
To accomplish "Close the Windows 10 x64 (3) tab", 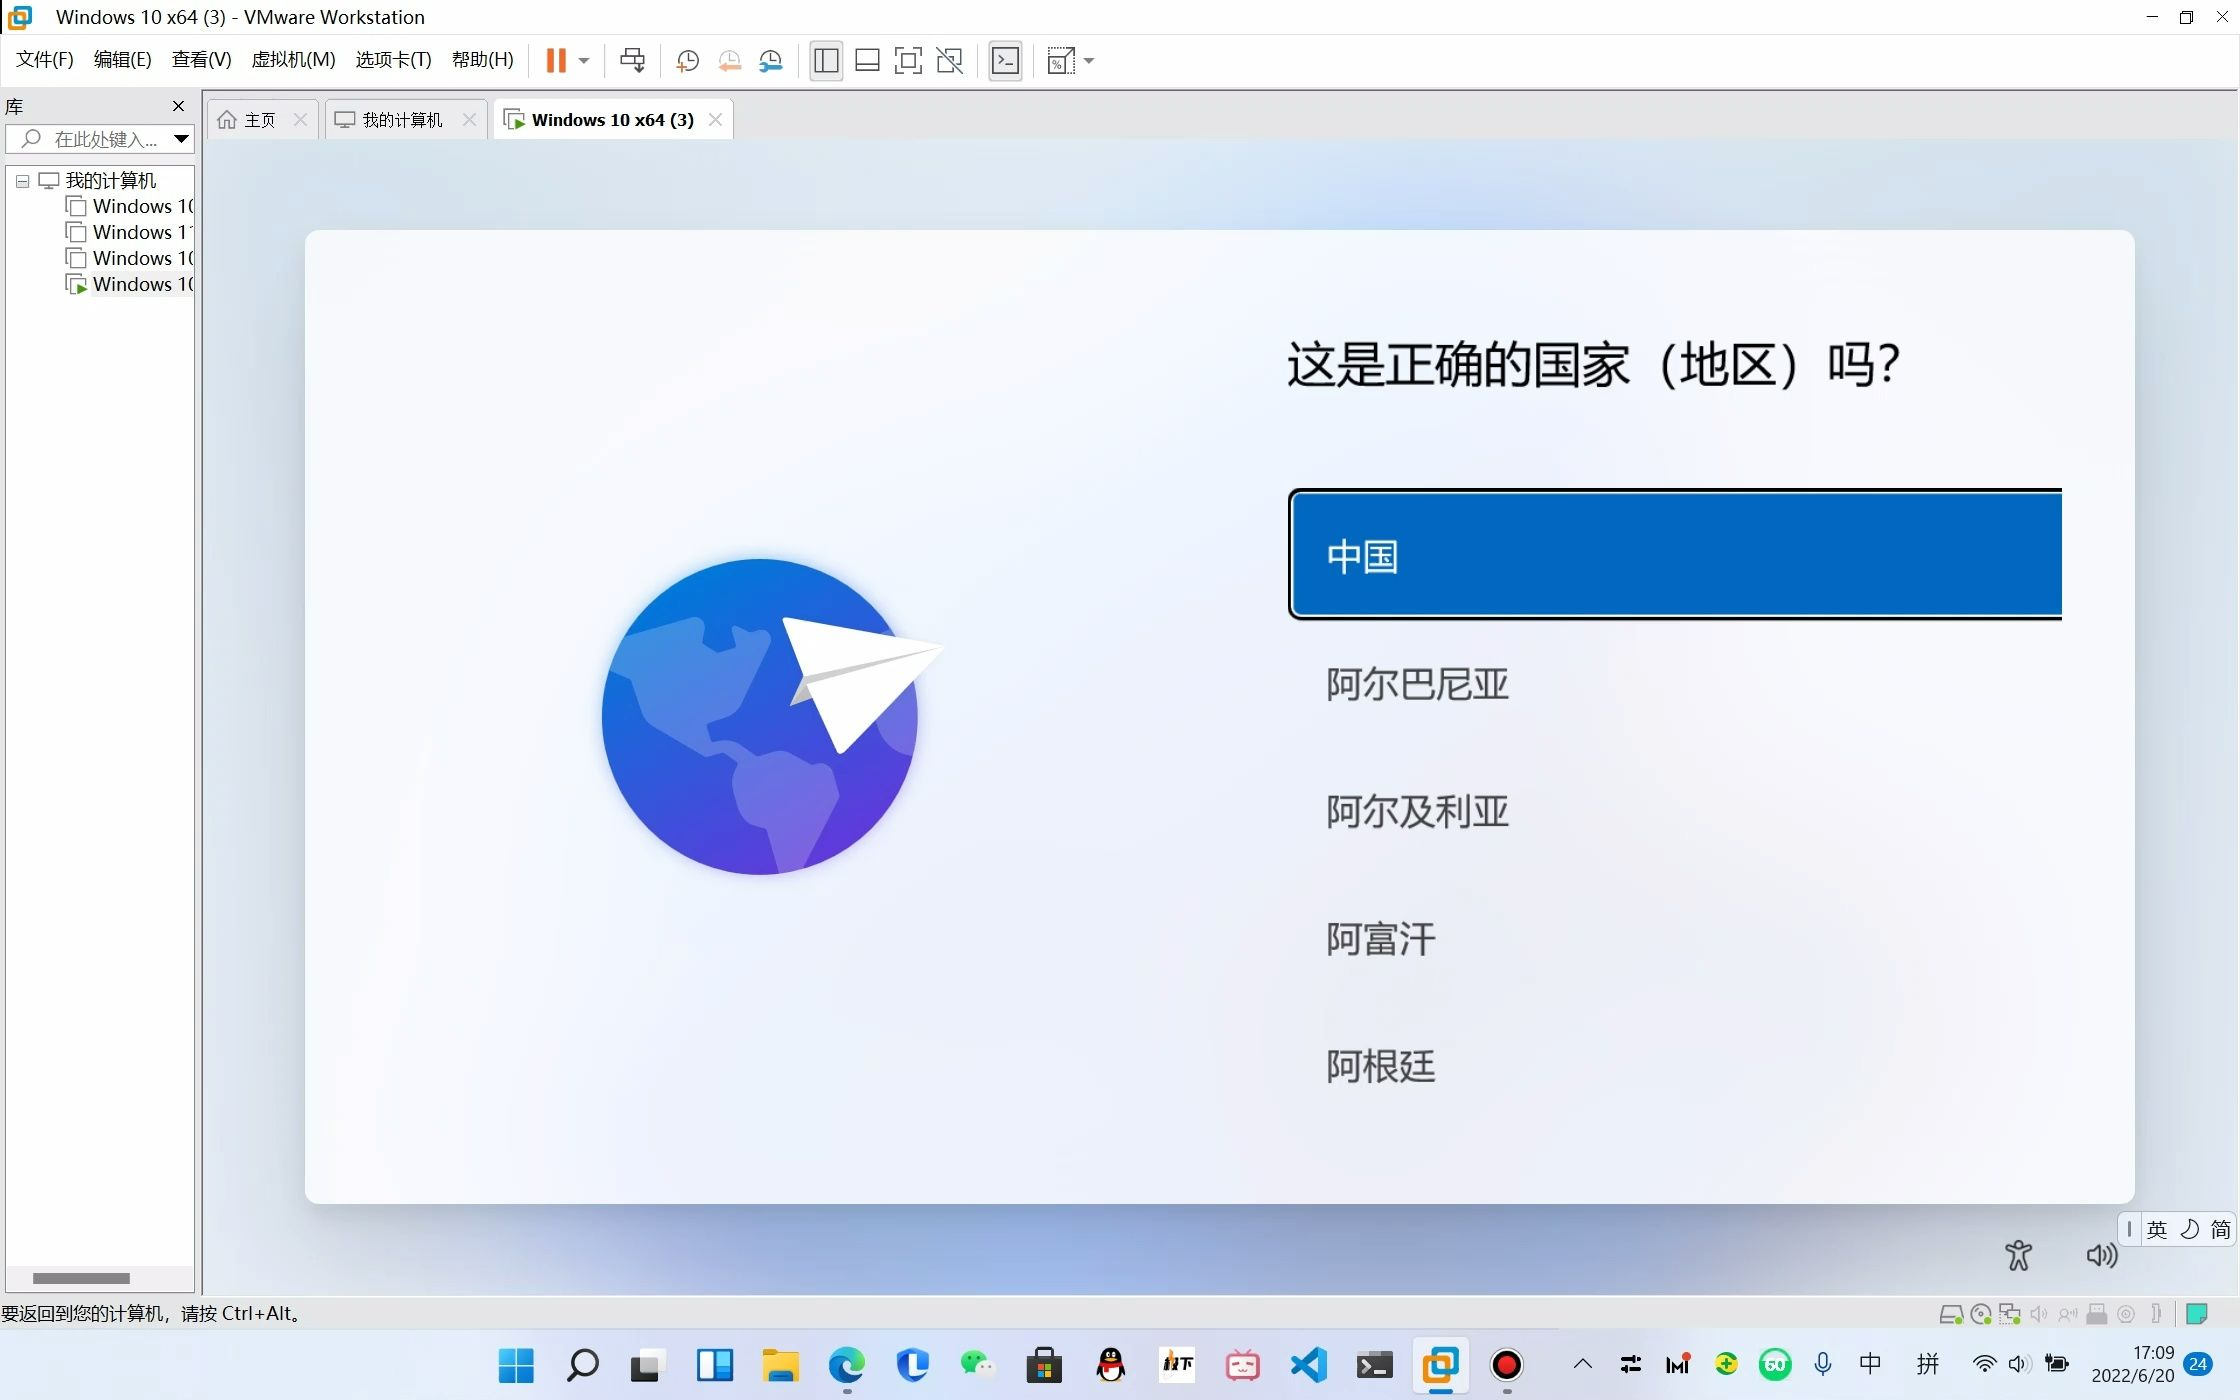I will coord(715,120).
